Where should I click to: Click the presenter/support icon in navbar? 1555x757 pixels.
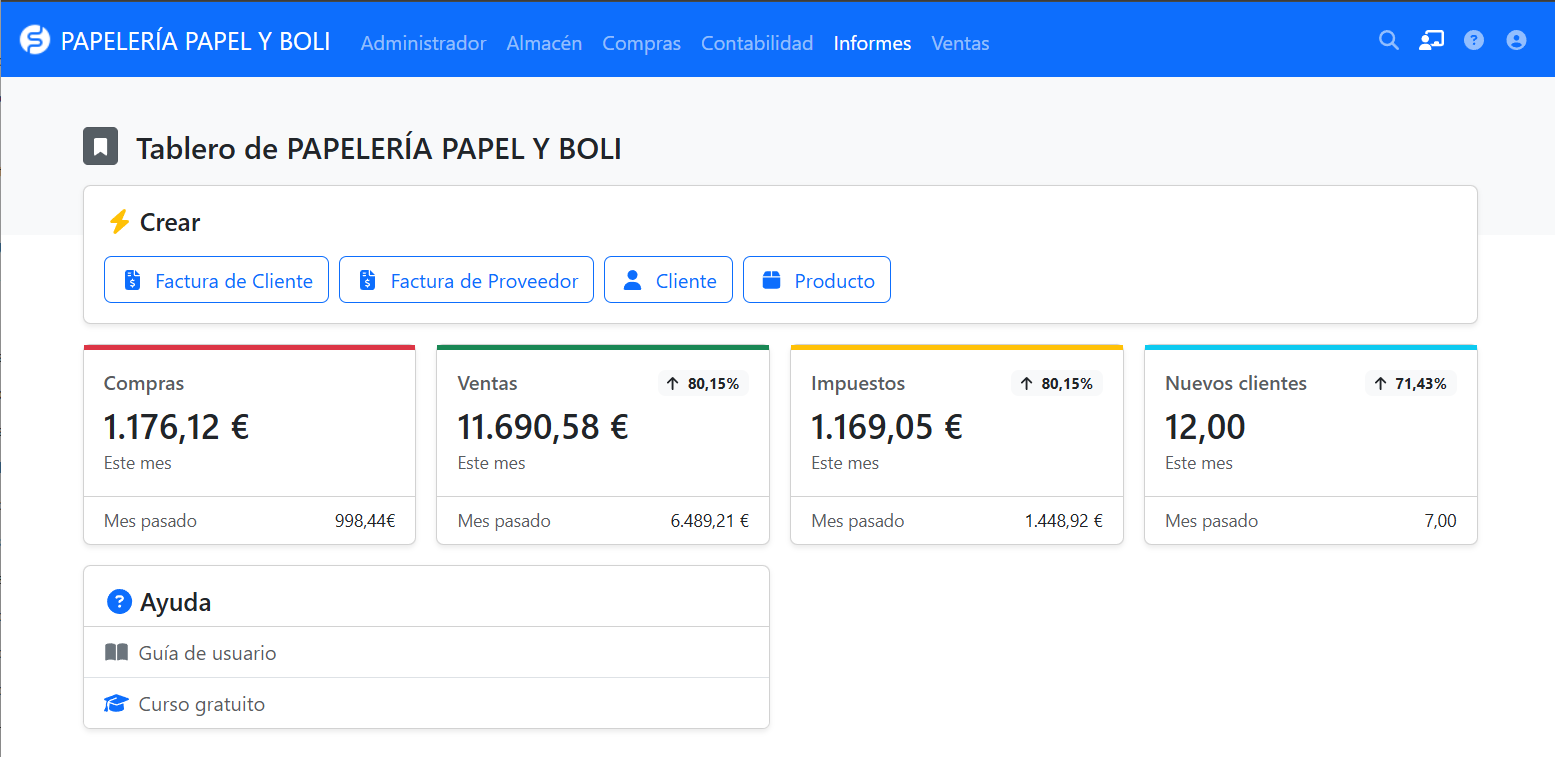(x=1431, y=40)
